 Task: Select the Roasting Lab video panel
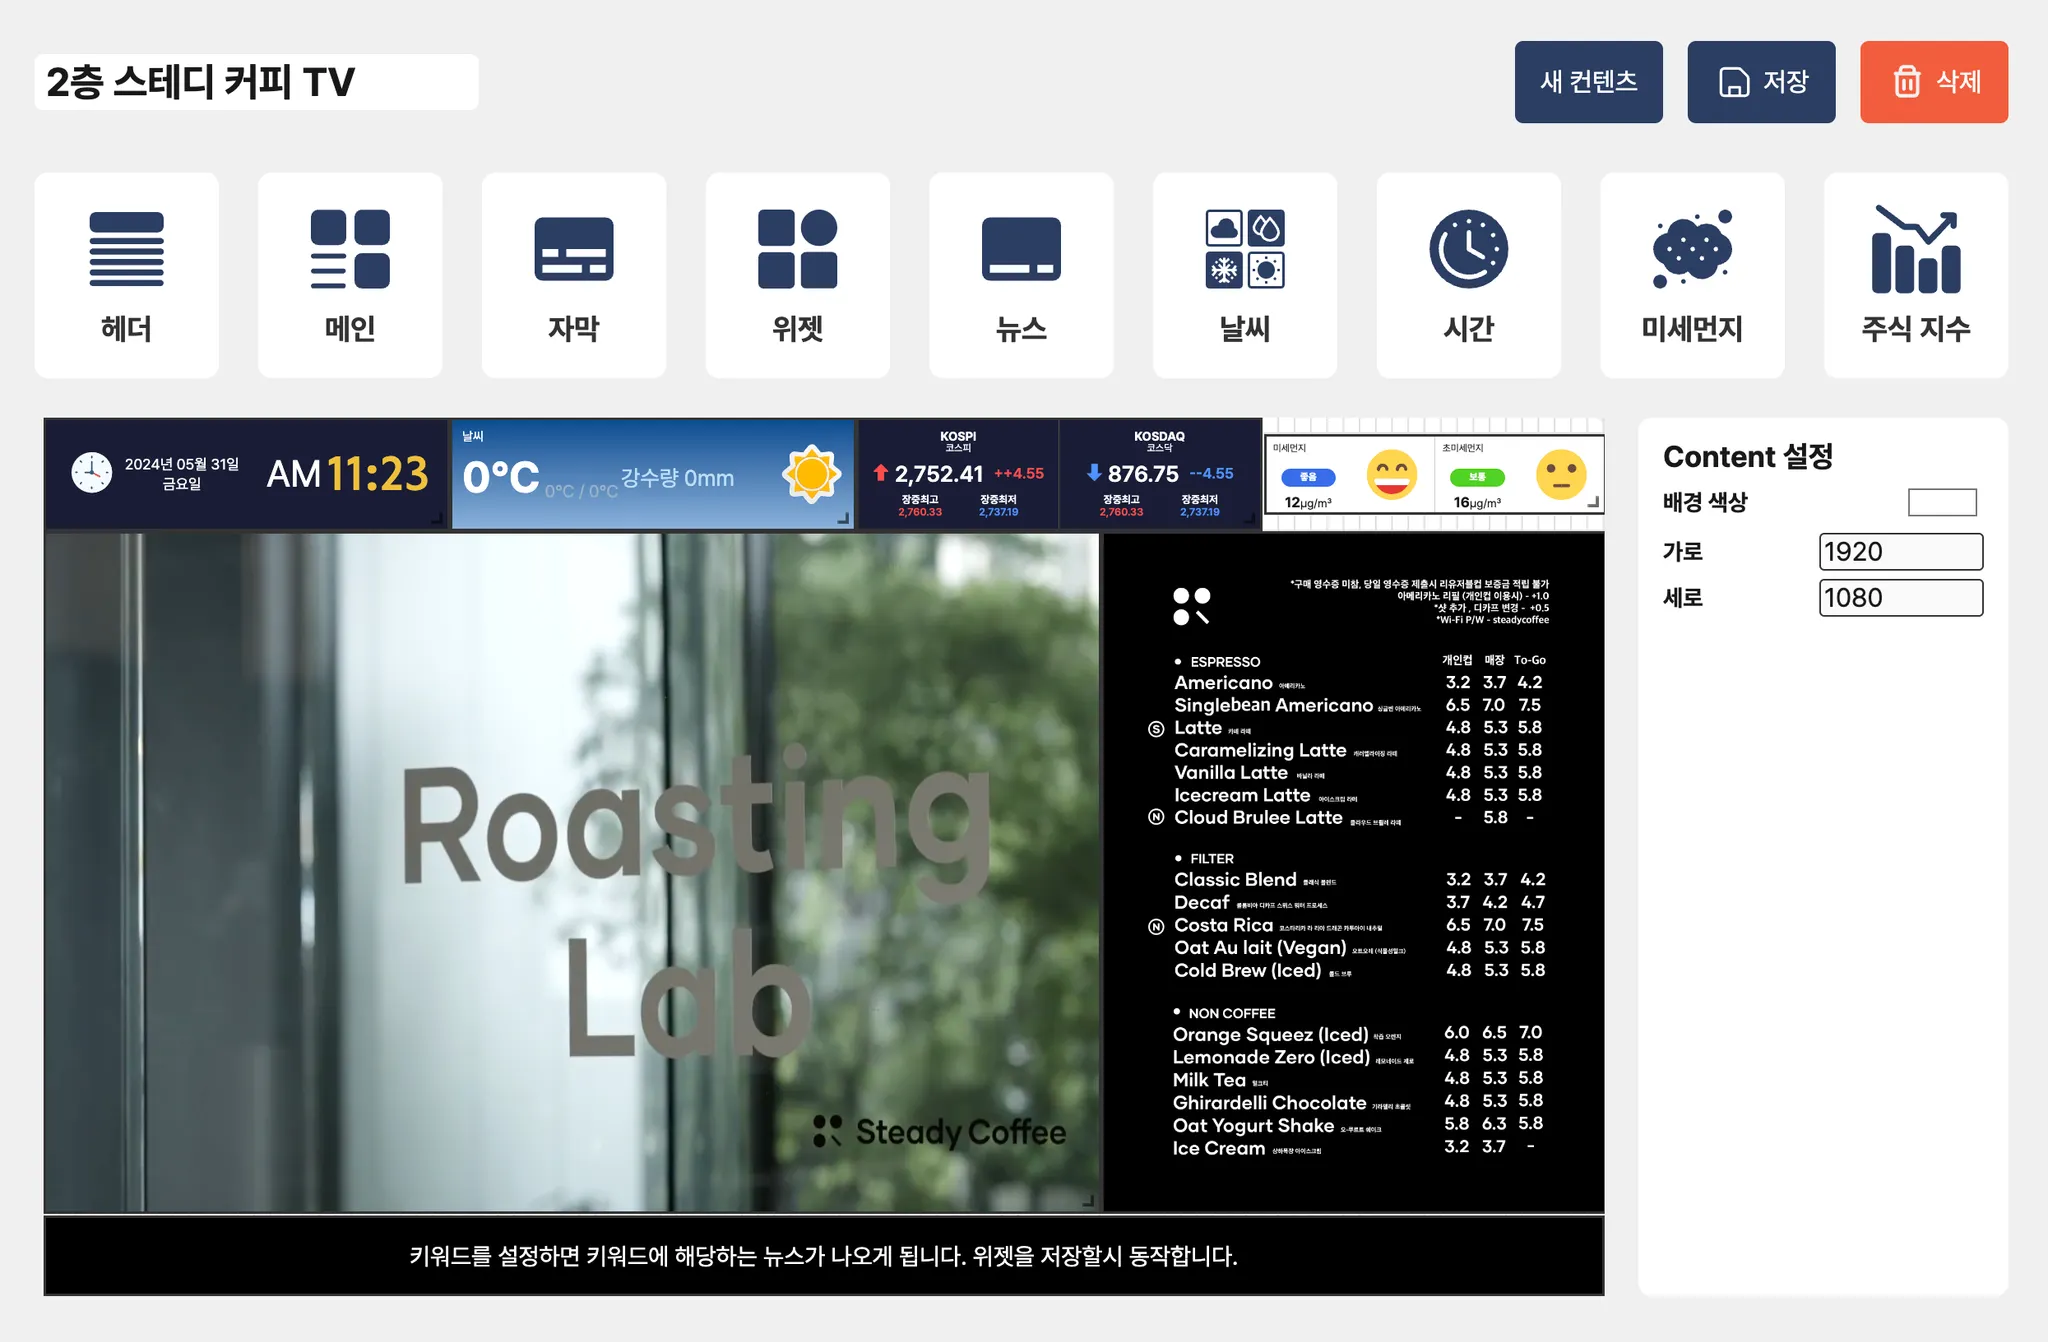[572, 872]
